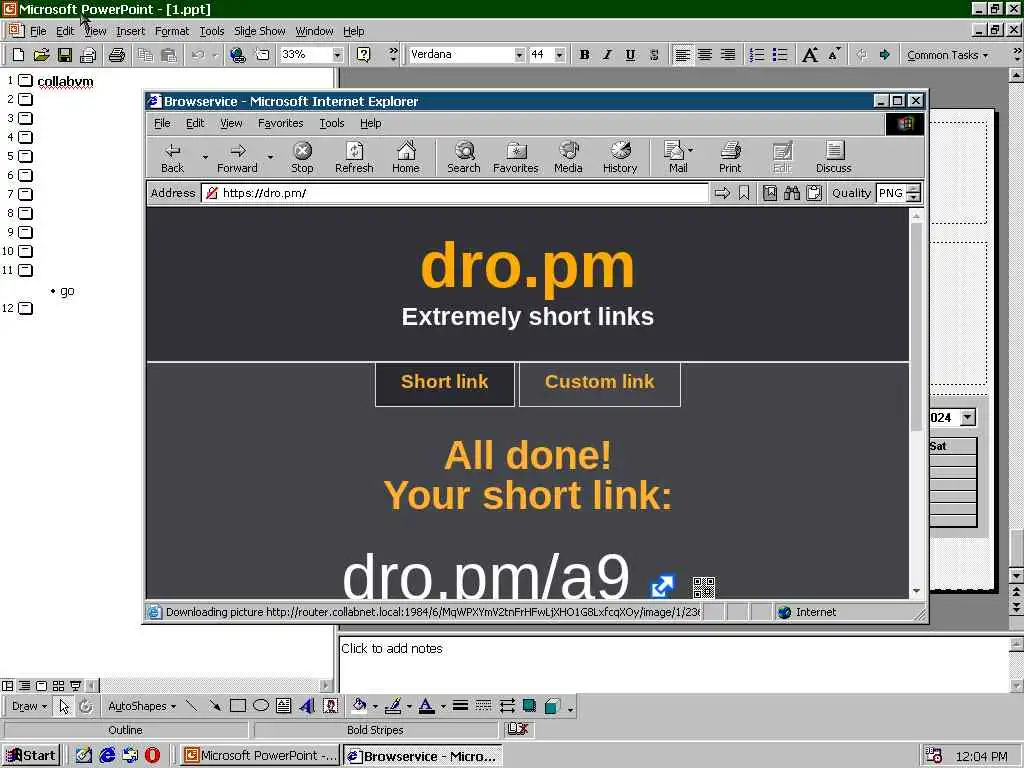Select the Short link tab
The height and width of the screenshot is (768, 1024).
coord(445,384)
